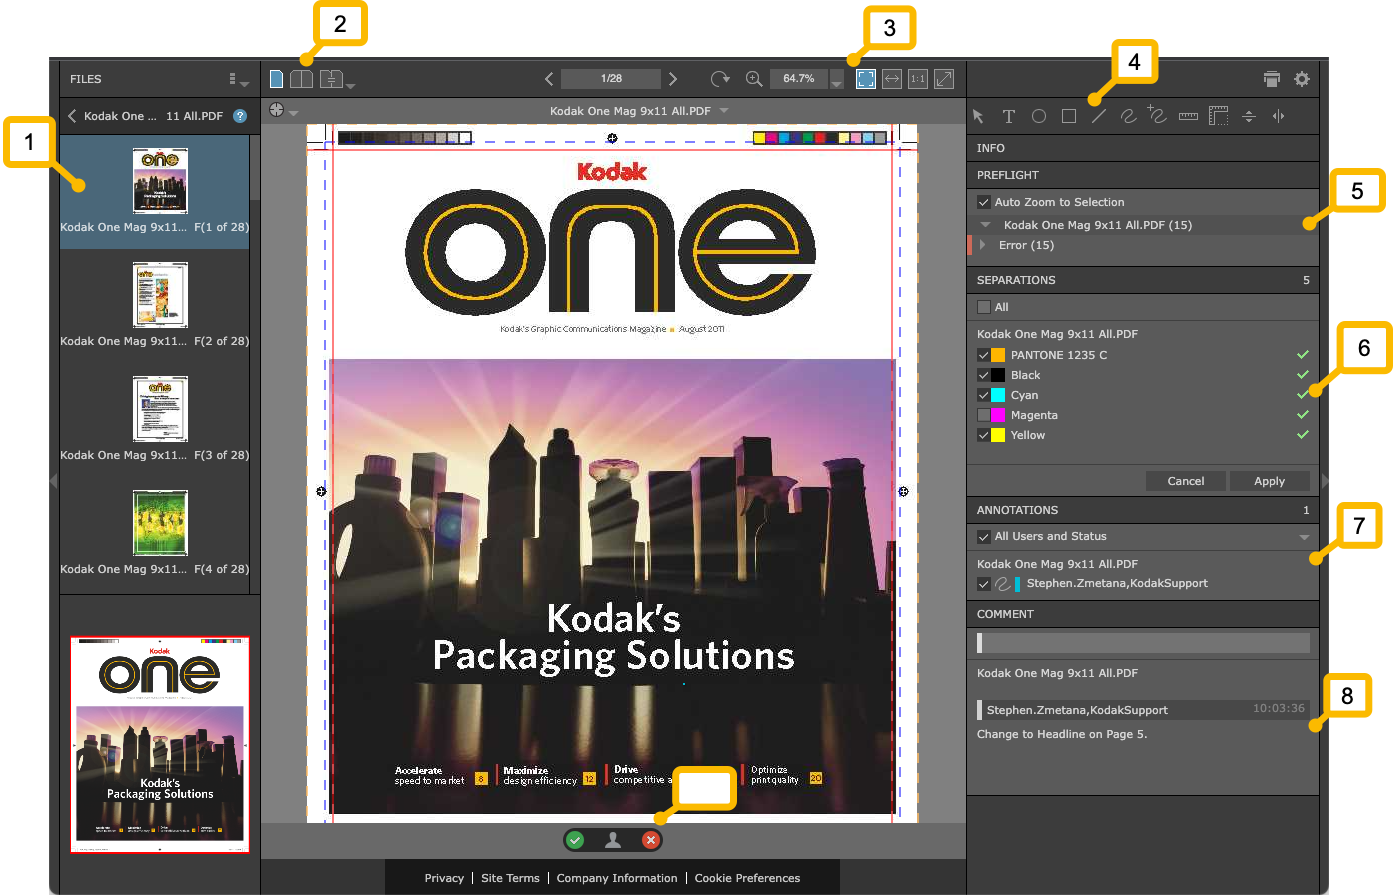
Task: Open full screen view
Action: coord(944,79)
